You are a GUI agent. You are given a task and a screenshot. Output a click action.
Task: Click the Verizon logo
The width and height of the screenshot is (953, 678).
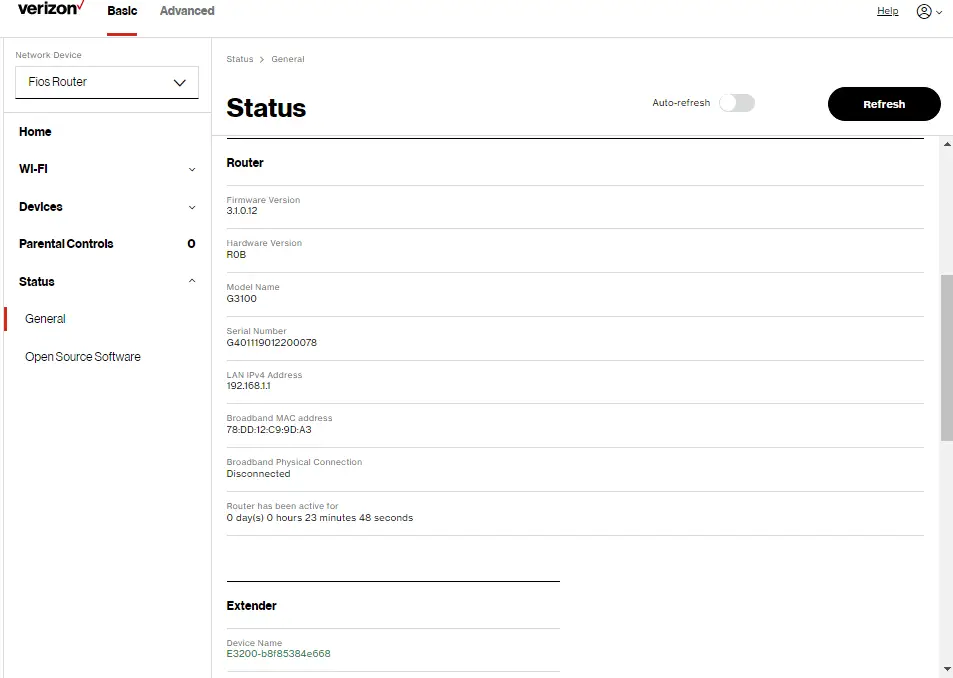point(49,9)
